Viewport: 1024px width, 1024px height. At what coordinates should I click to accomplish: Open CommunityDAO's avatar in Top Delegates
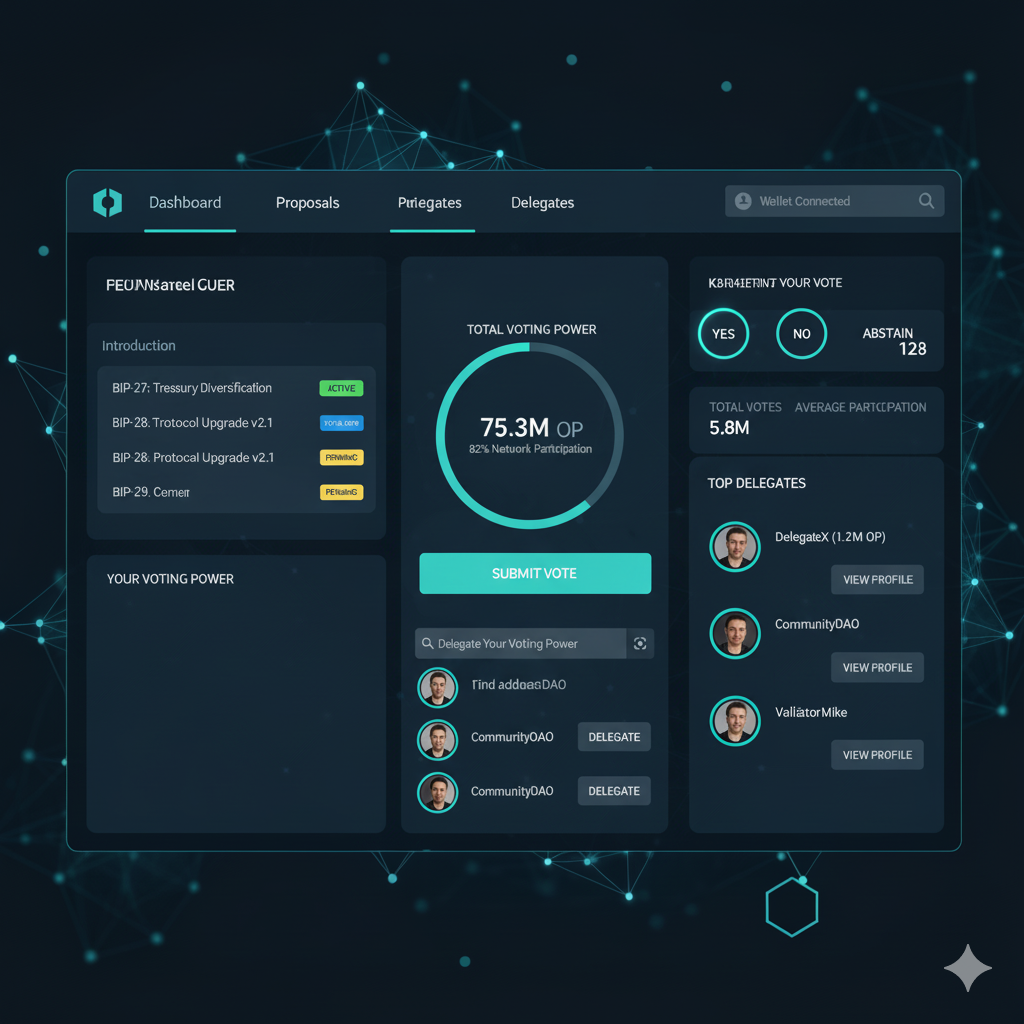pyautogui.click(x=735, y=634)
